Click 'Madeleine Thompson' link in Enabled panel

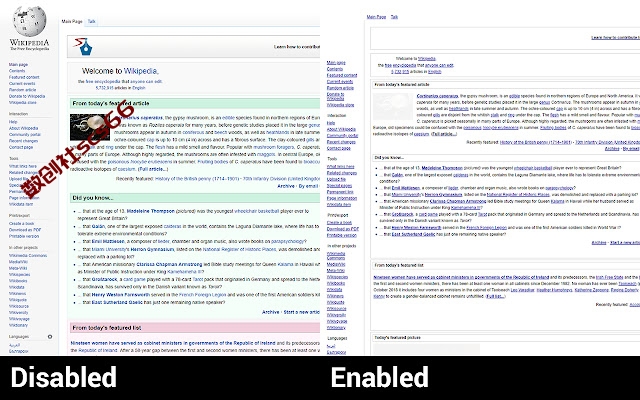(442, 168)
